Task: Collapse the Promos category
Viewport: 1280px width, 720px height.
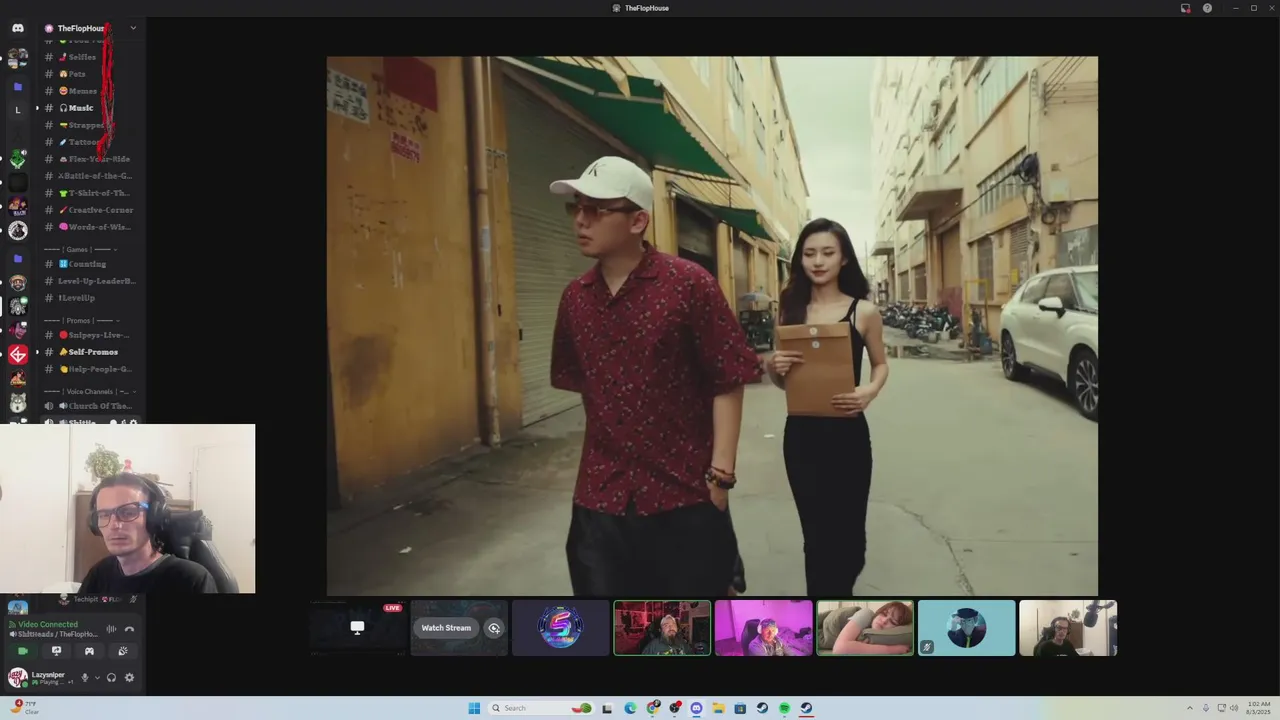Action: pyautogui.click(x=81, y=320)
